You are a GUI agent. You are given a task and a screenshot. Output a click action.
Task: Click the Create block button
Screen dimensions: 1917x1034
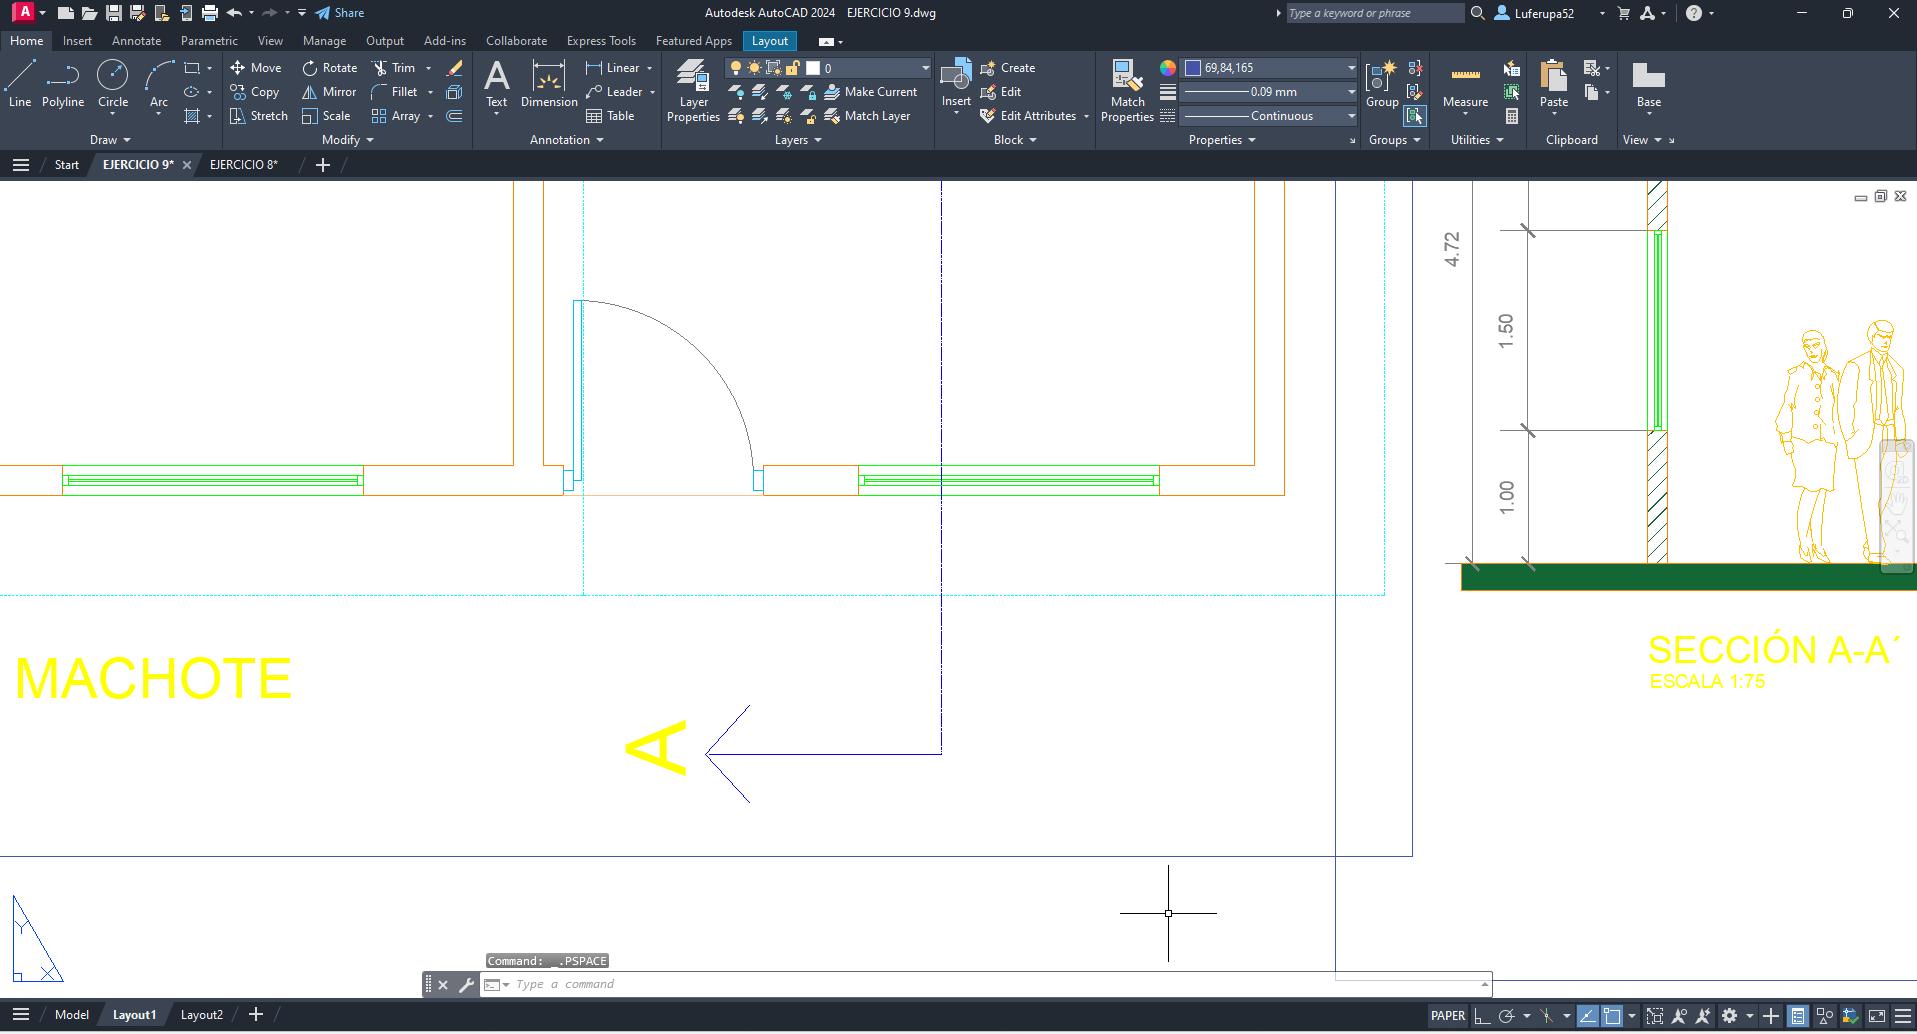pos(1008,68)
